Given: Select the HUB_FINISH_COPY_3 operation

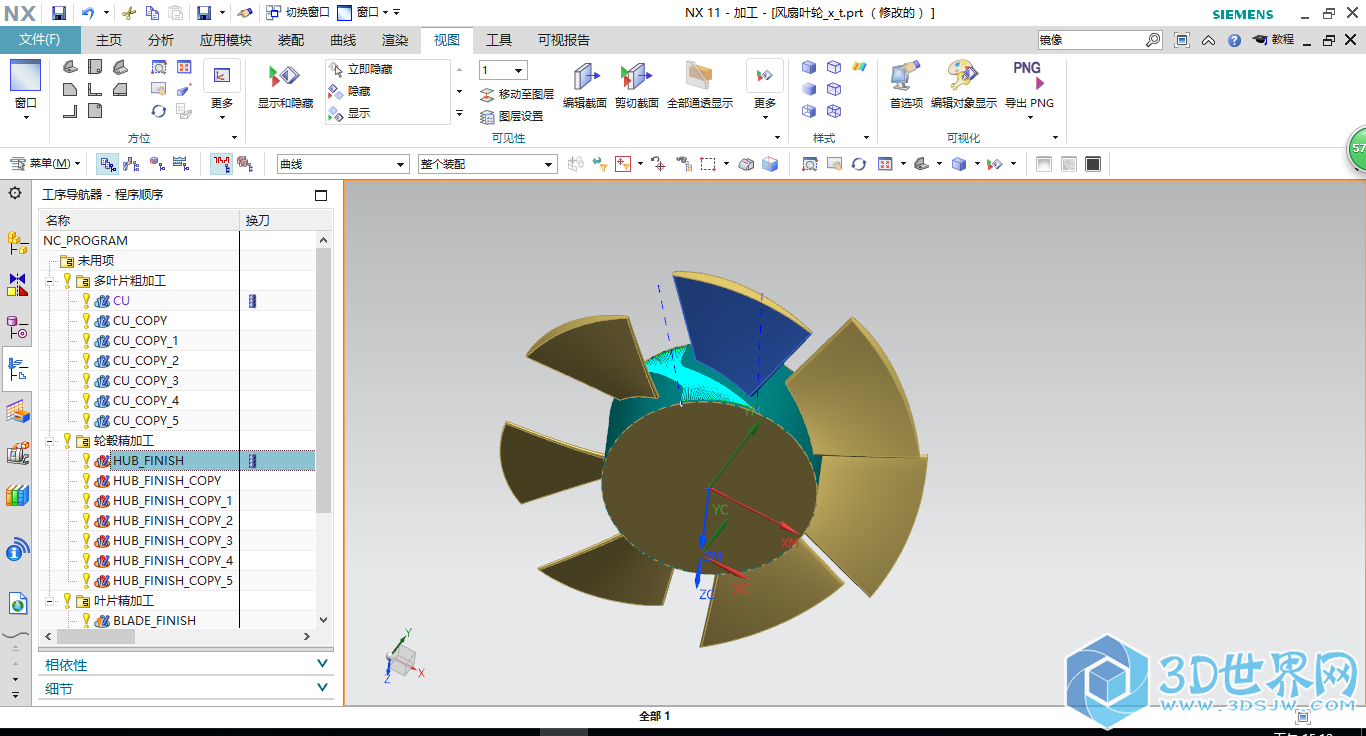Looking at the screenshot, I should [x=172, y=541].
